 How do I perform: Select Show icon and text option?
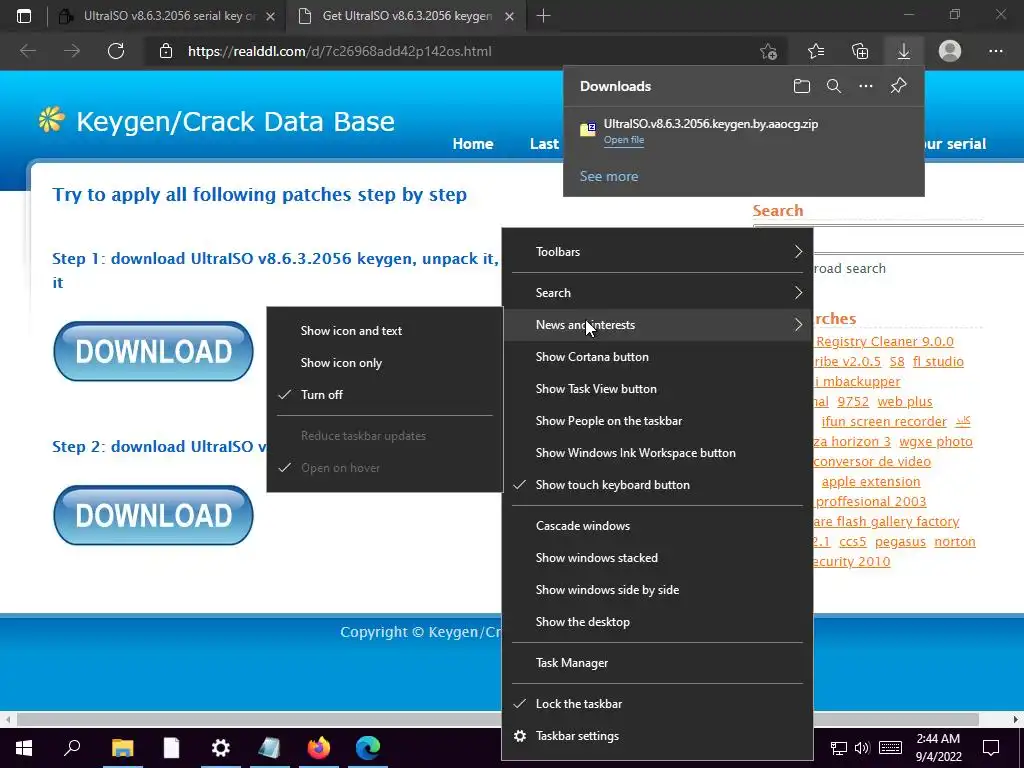click(385, 330)
